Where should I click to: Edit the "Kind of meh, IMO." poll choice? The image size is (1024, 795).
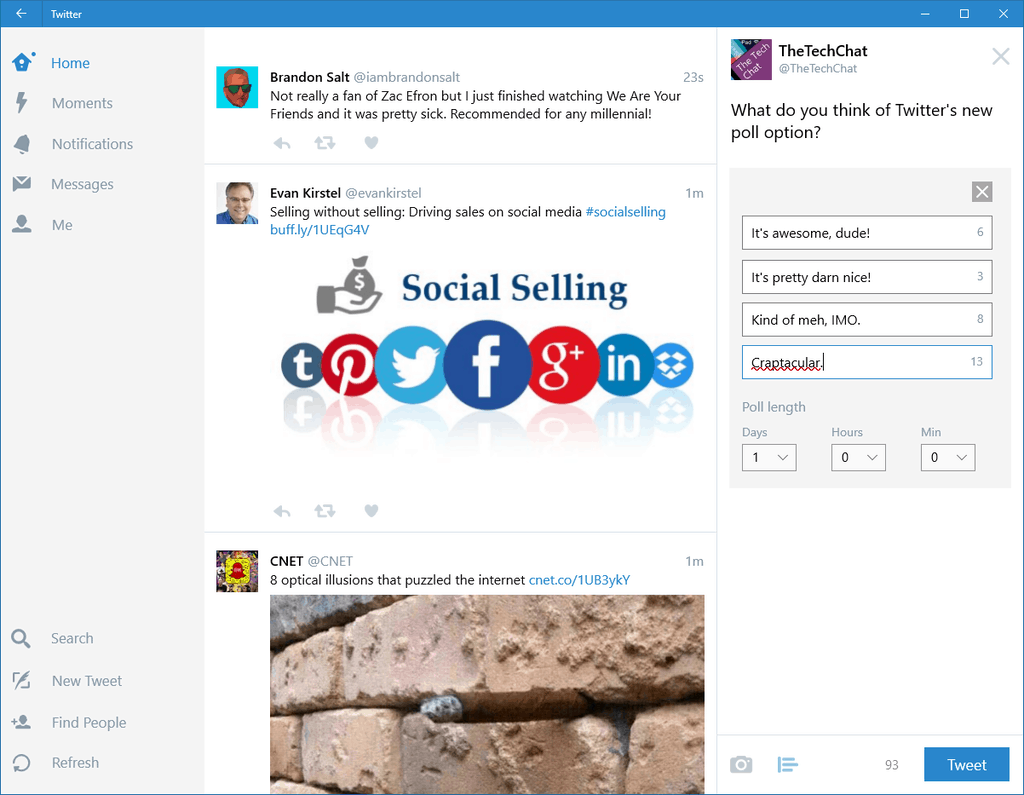pyautogui.click(x=867, y=319)
